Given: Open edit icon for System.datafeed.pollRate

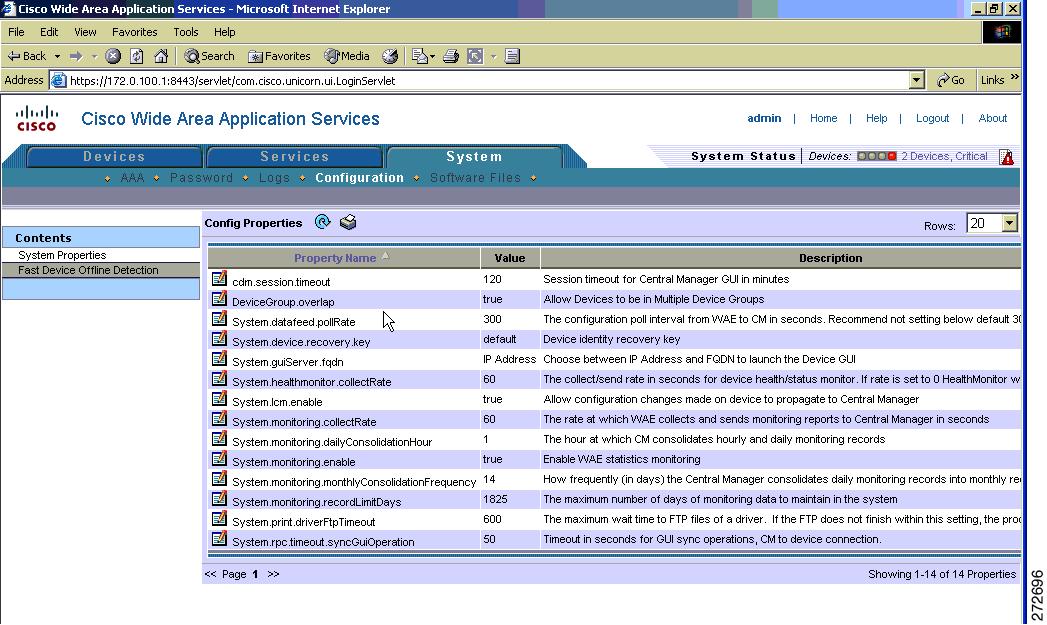Looking at the screenshot, I should pos(219,319).
